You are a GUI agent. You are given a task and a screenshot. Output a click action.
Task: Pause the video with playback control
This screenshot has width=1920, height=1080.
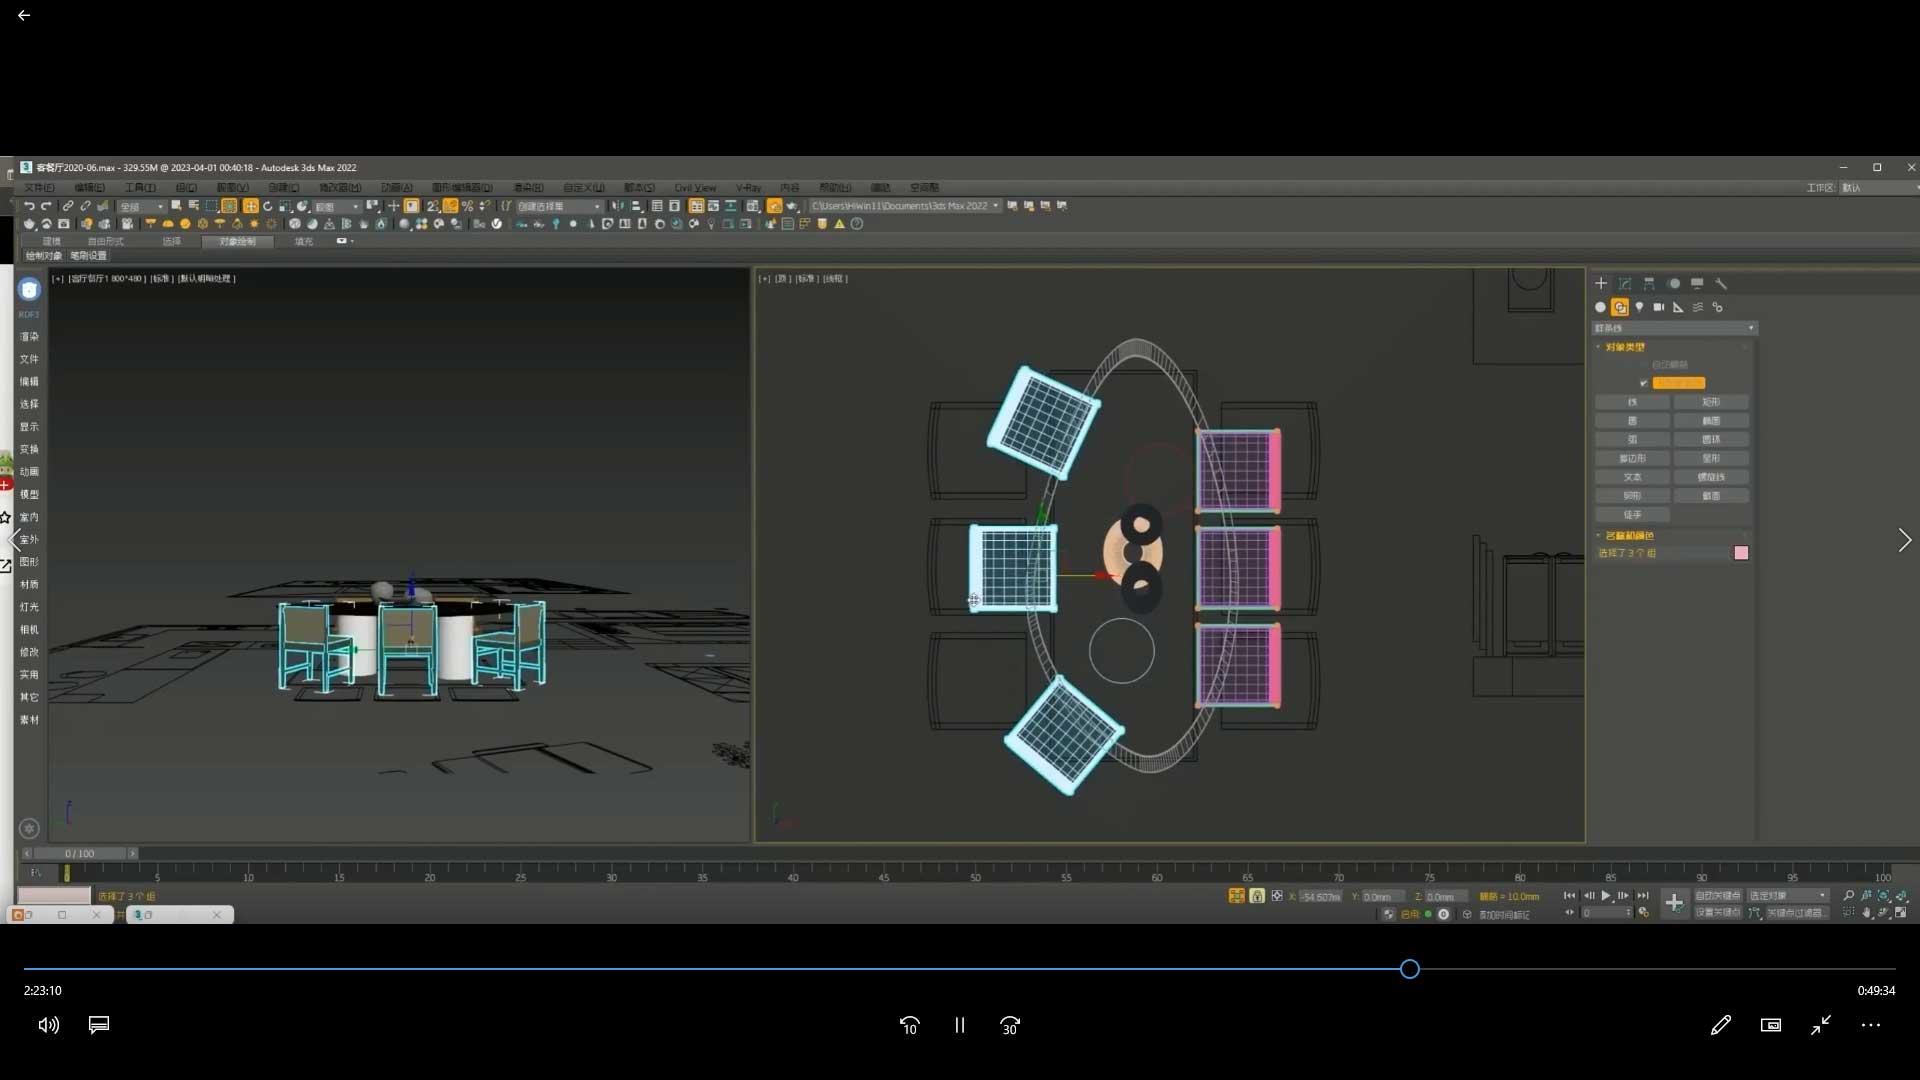(x=959, y=1025)
